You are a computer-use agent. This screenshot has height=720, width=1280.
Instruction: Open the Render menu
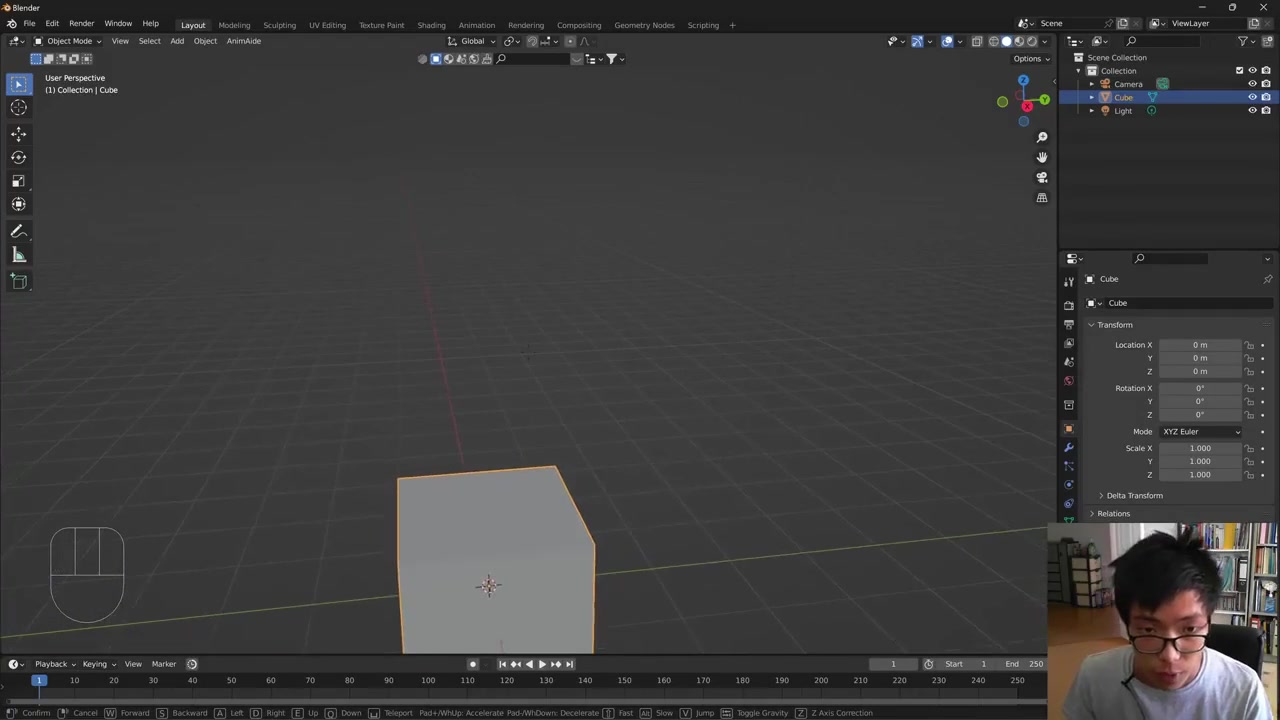pos(81,23)
